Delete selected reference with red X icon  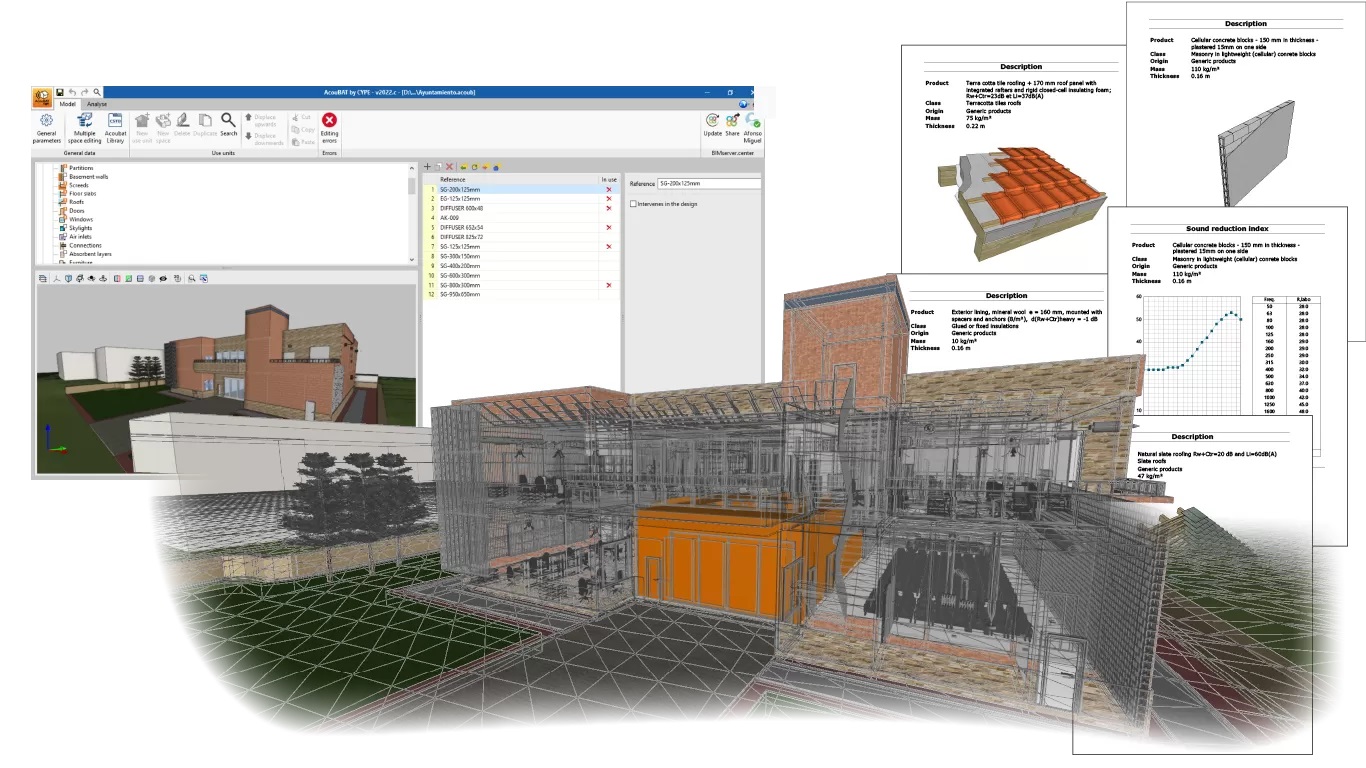coord(449,167)
